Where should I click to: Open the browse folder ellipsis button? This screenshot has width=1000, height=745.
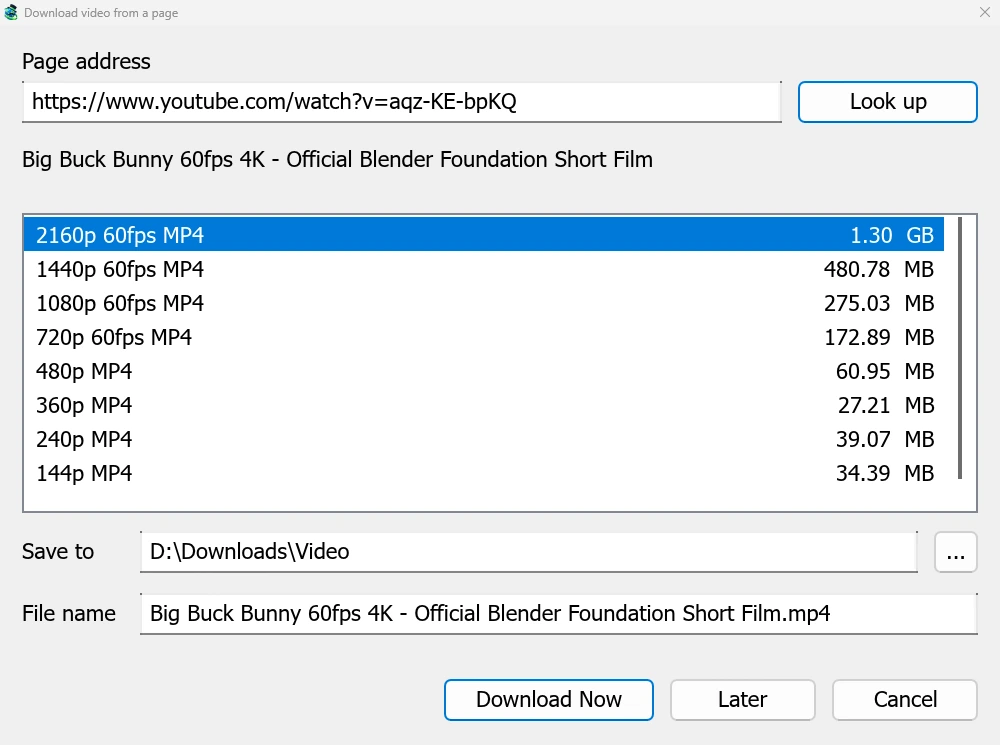pyautogui.click(x=955, y=552)
